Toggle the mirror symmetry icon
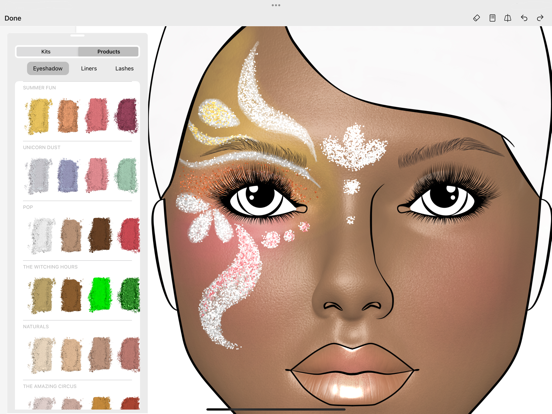Viewport: 552px width, 414px height. point(508,18)
